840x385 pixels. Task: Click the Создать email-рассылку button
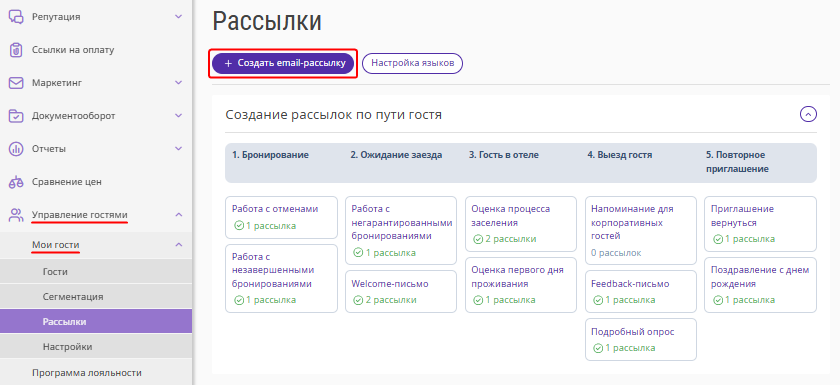click(x=283, y=63)
